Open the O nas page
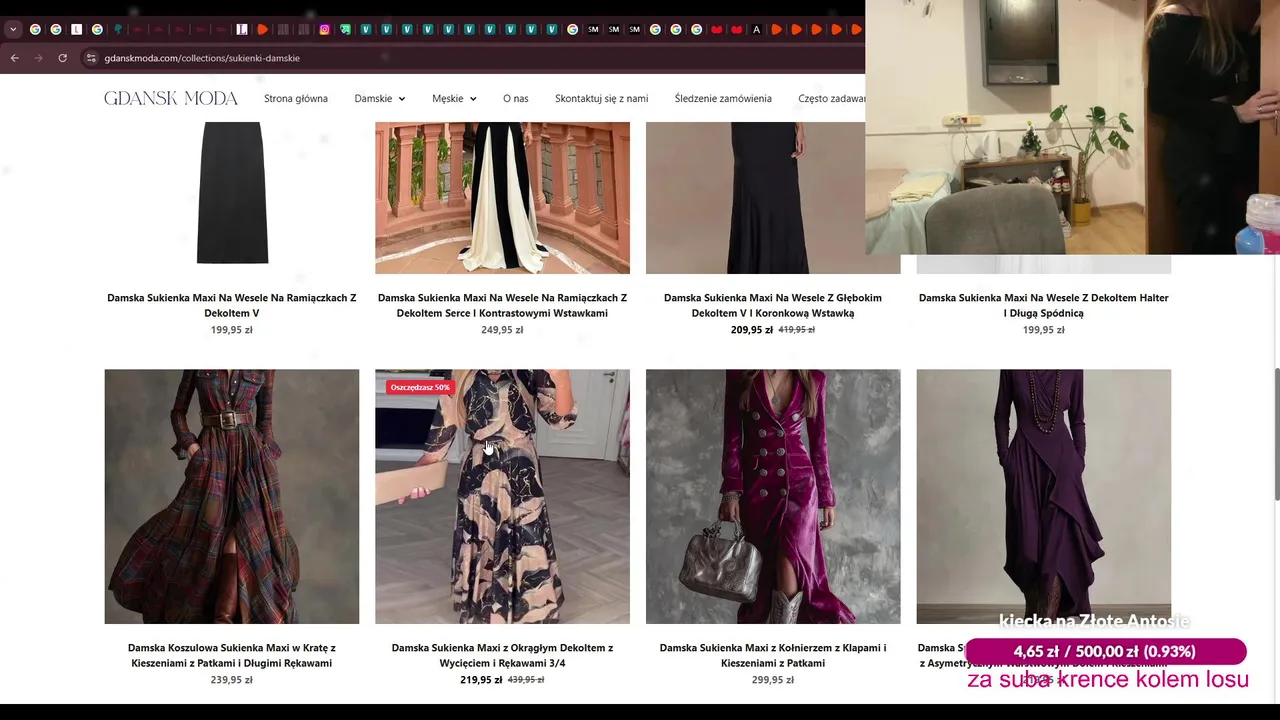Screen dimensions: 1280x720 point(516,98)
